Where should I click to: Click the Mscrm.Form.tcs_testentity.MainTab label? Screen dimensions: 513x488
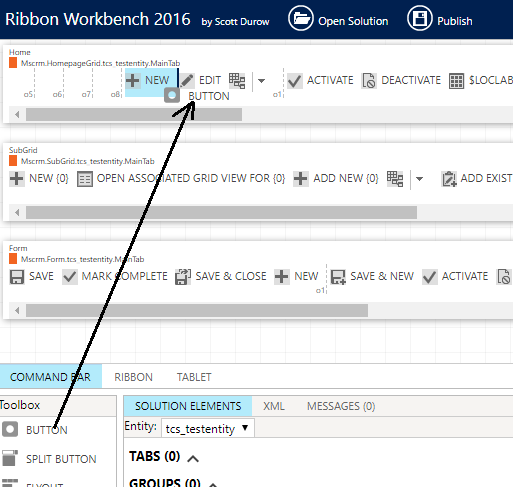[82, 259]
